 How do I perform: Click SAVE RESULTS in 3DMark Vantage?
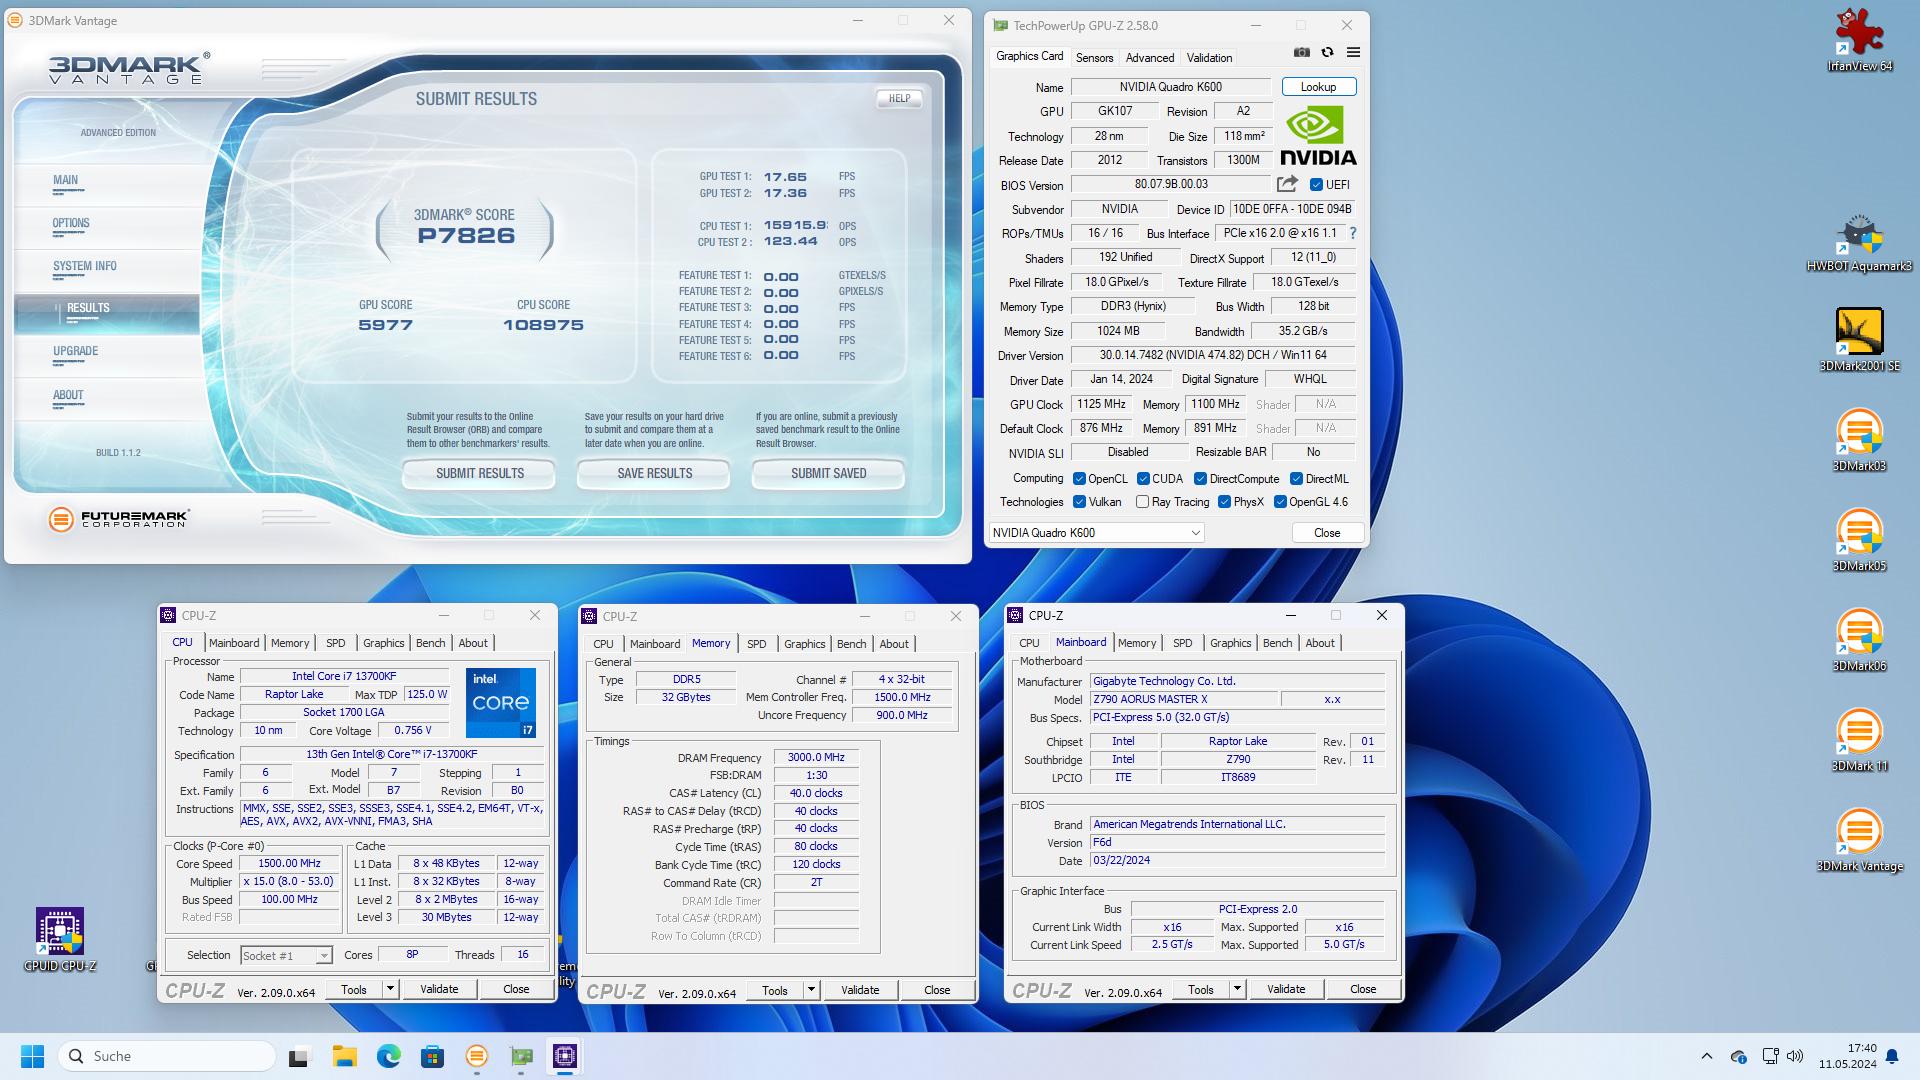click(654, 473)
